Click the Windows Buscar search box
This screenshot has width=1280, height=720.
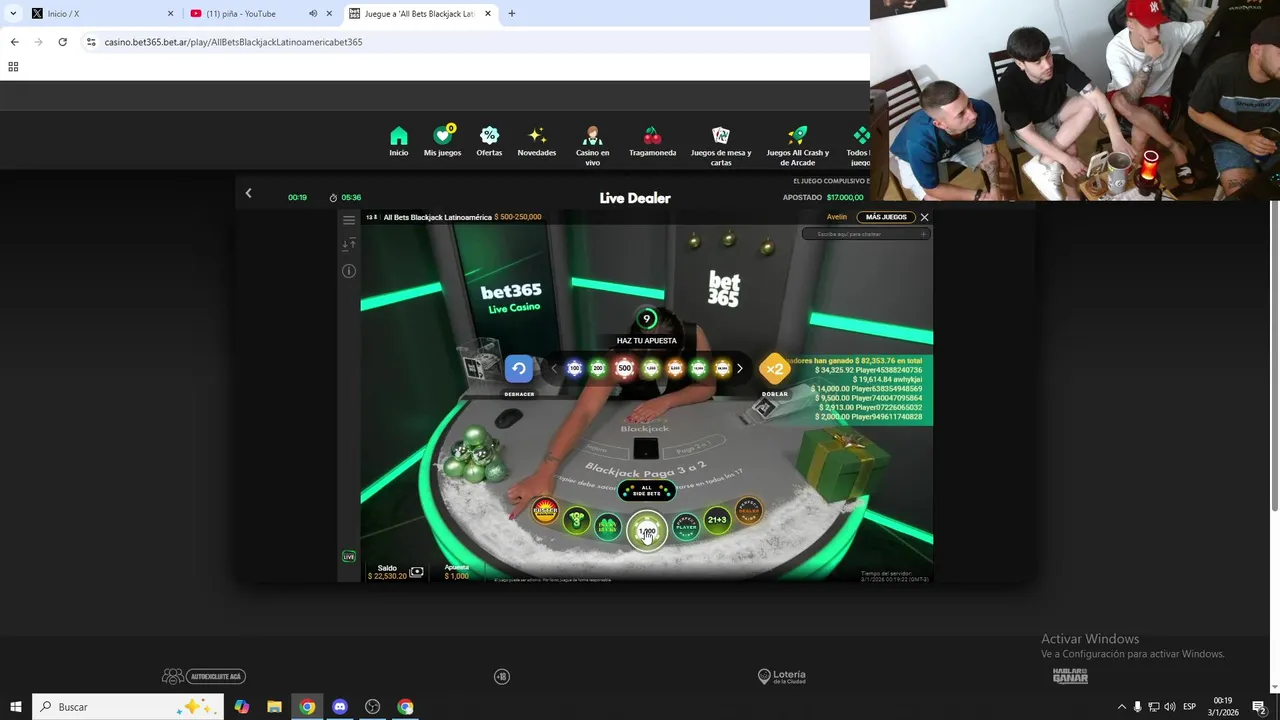point(127,707)
